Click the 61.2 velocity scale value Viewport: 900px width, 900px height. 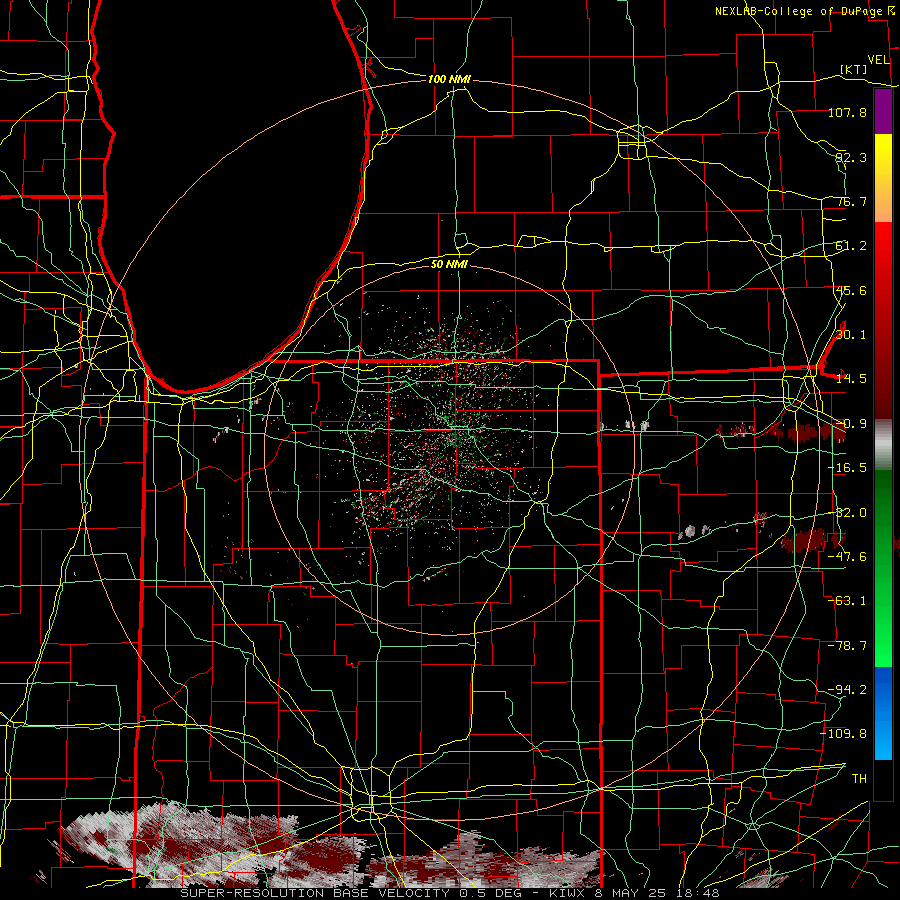click(x=851, y=246)
